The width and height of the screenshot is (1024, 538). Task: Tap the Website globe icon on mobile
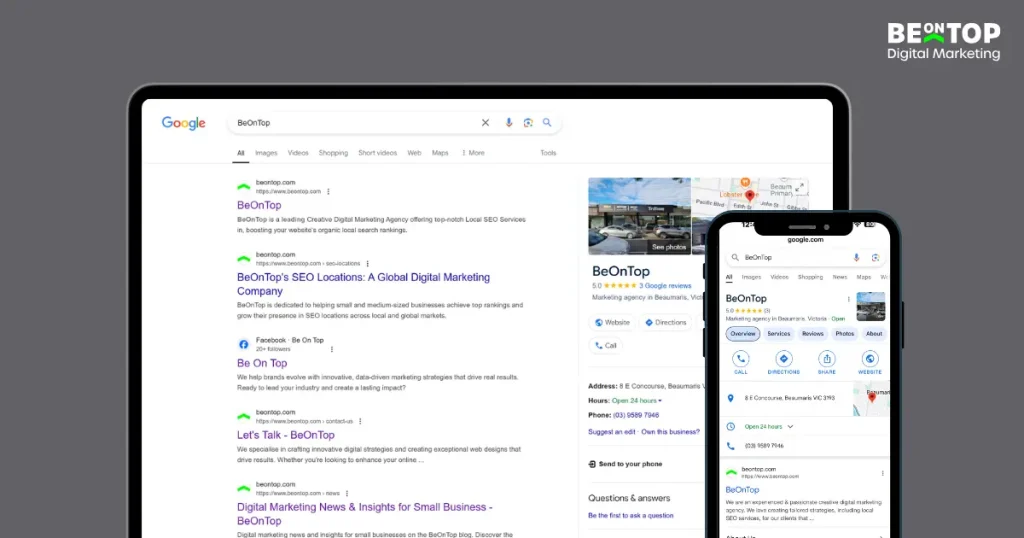870,359
